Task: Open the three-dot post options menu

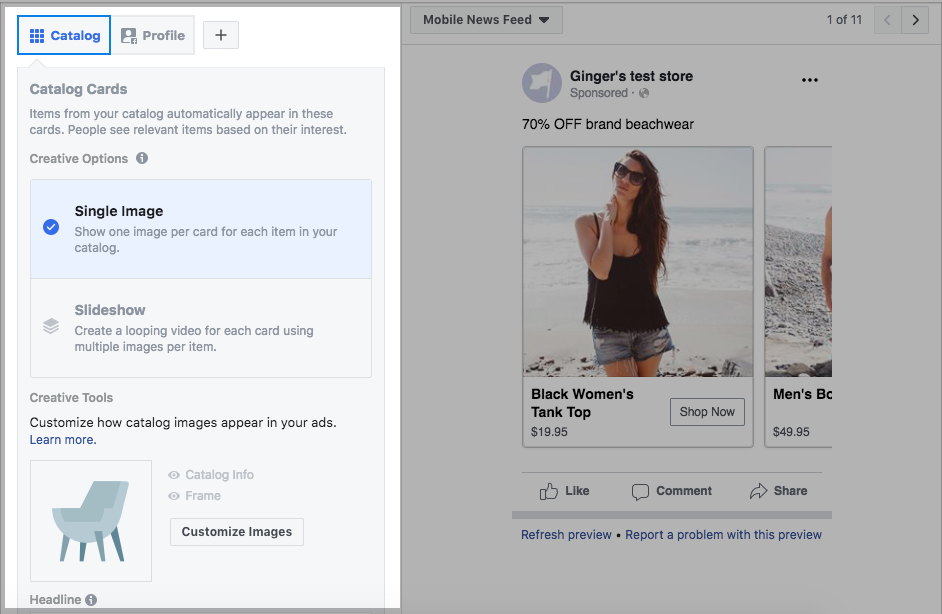Action: pos(810,81)
